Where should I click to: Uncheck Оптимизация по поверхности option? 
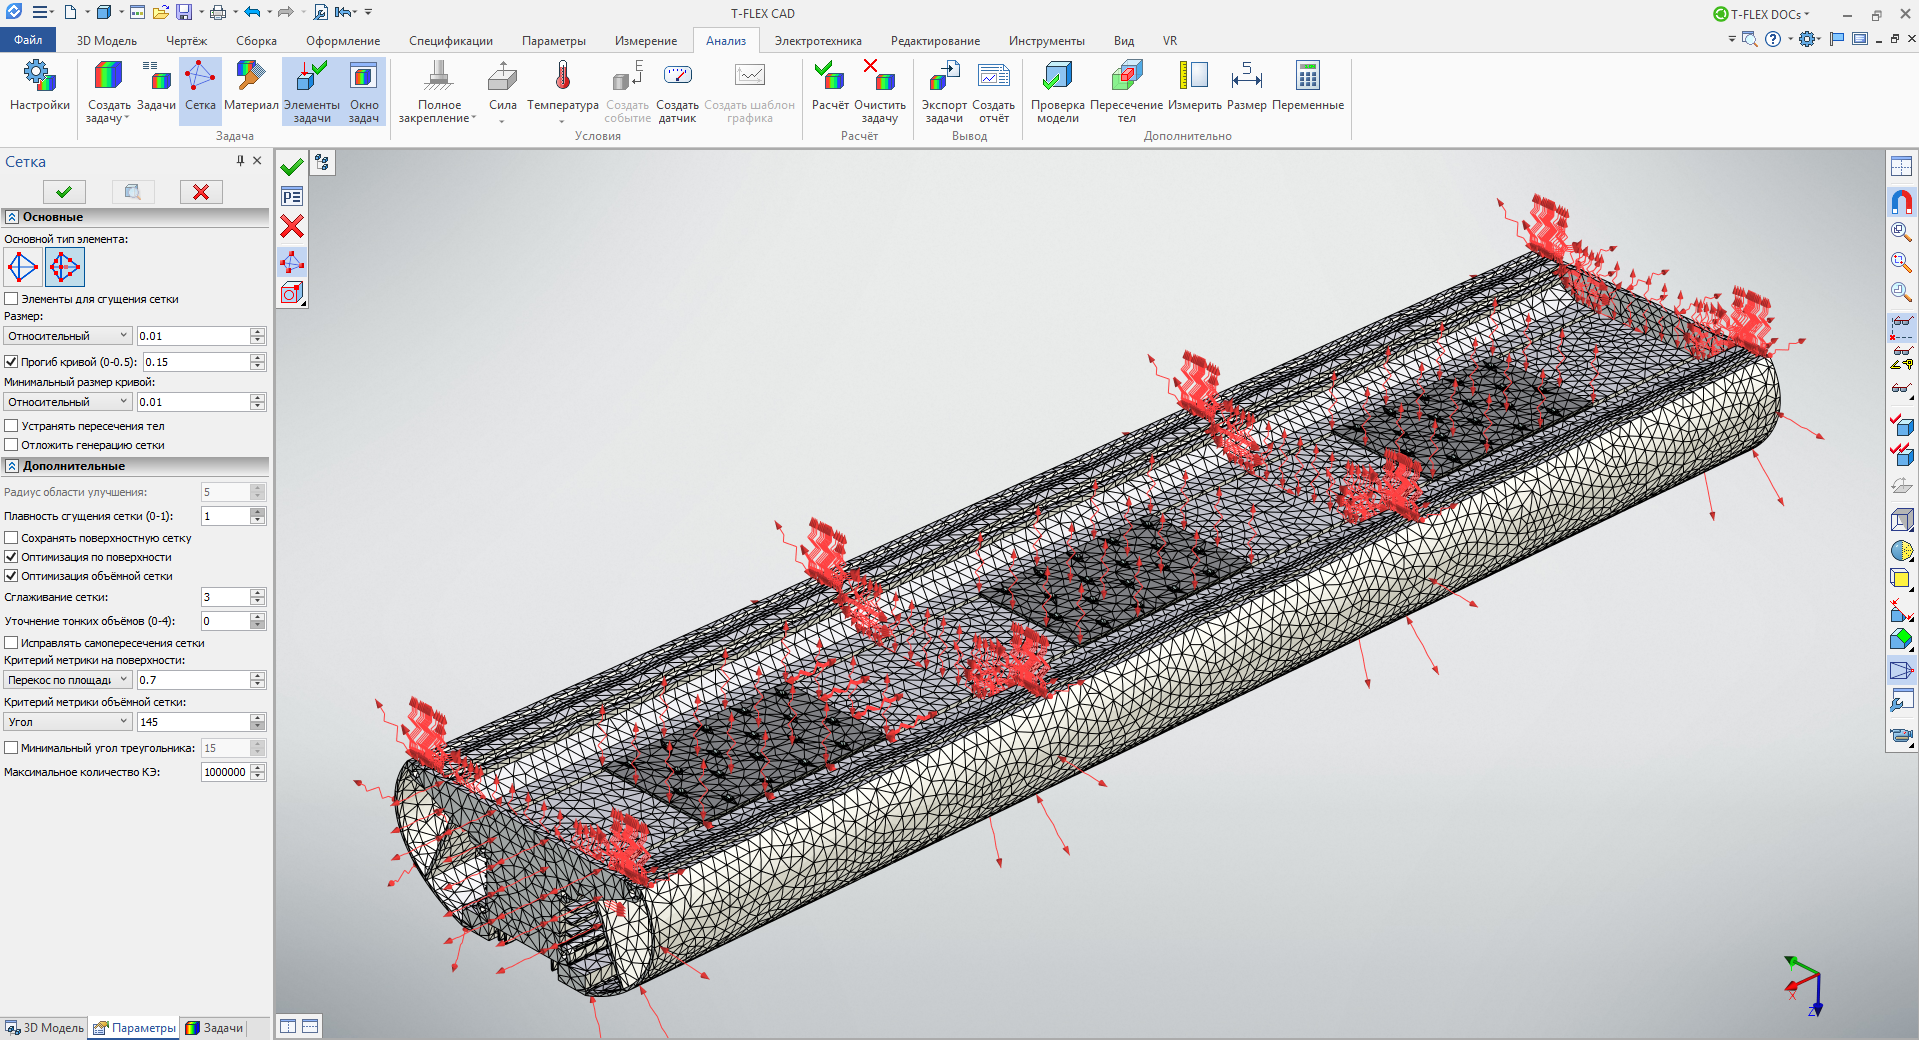point(12,557)
